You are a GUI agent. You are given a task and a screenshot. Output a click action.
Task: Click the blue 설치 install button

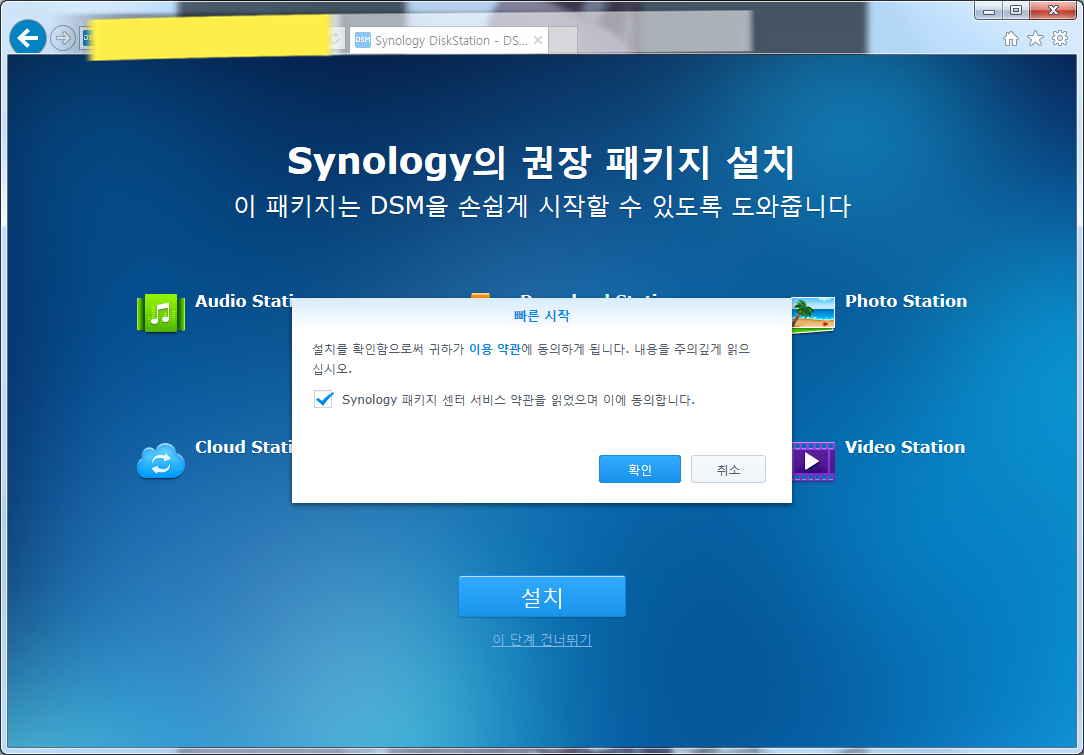coord(541,595)
